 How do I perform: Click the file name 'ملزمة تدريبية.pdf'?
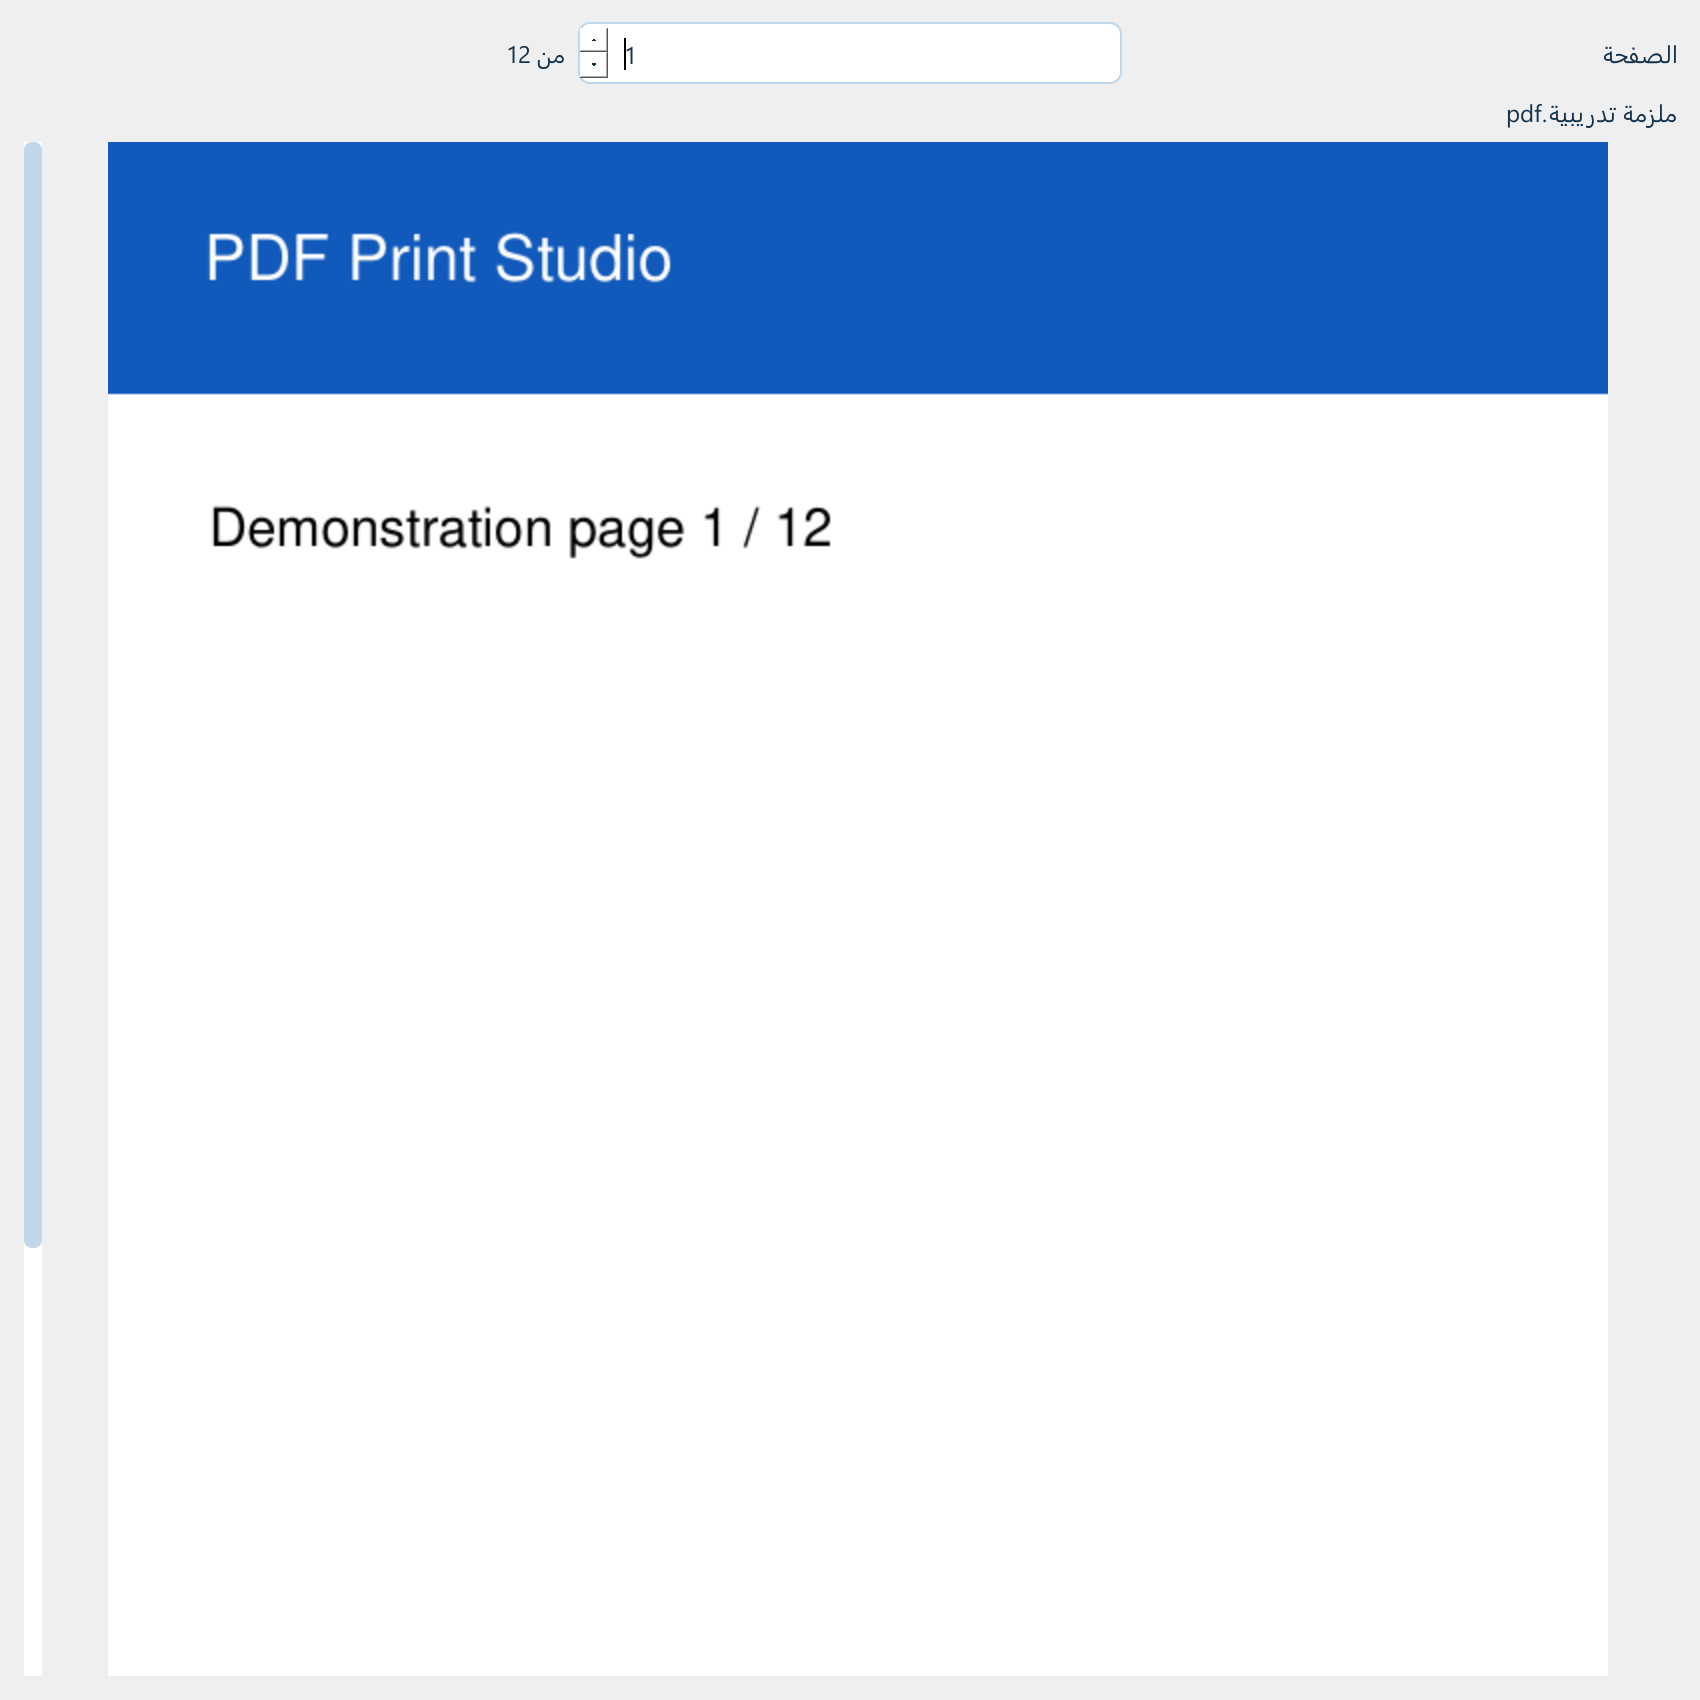click(x=1591, y=115)
